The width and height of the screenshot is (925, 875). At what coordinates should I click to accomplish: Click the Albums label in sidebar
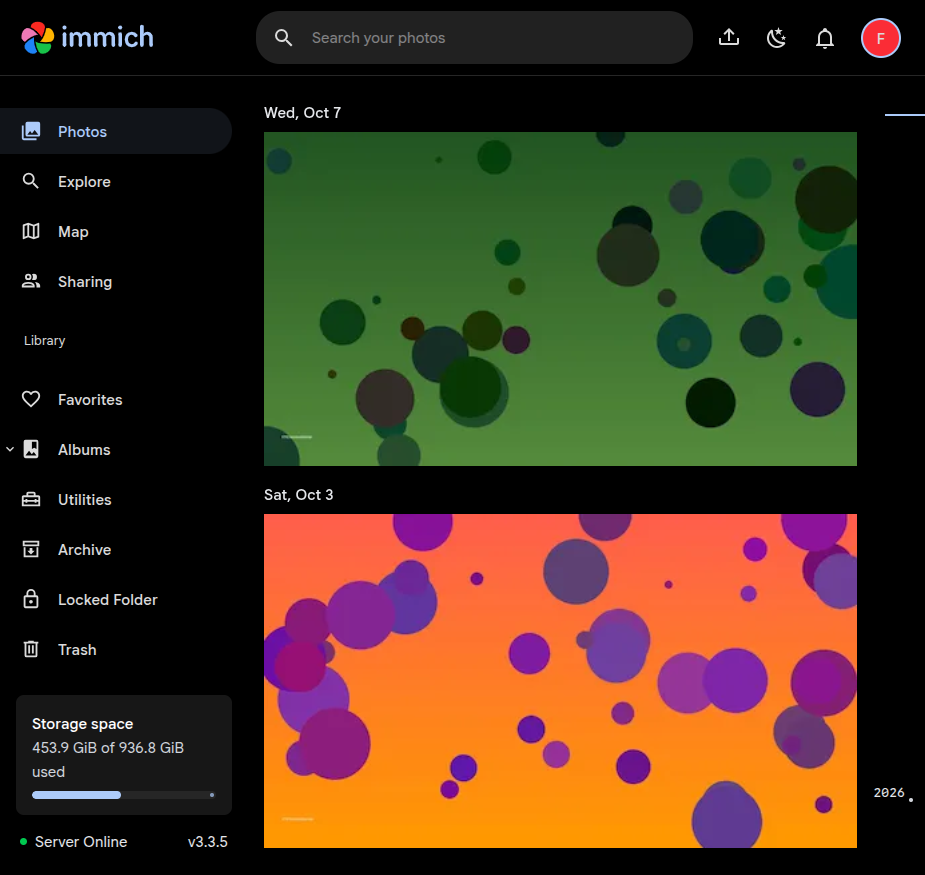84,450
